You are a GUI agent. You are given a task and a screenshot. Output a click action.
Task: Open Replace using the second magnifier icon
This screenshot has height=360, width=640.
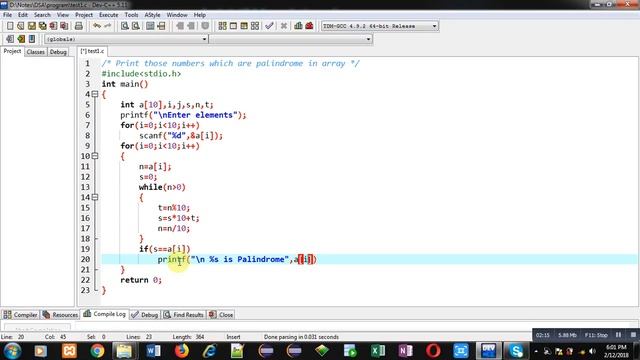click(136, 26)
